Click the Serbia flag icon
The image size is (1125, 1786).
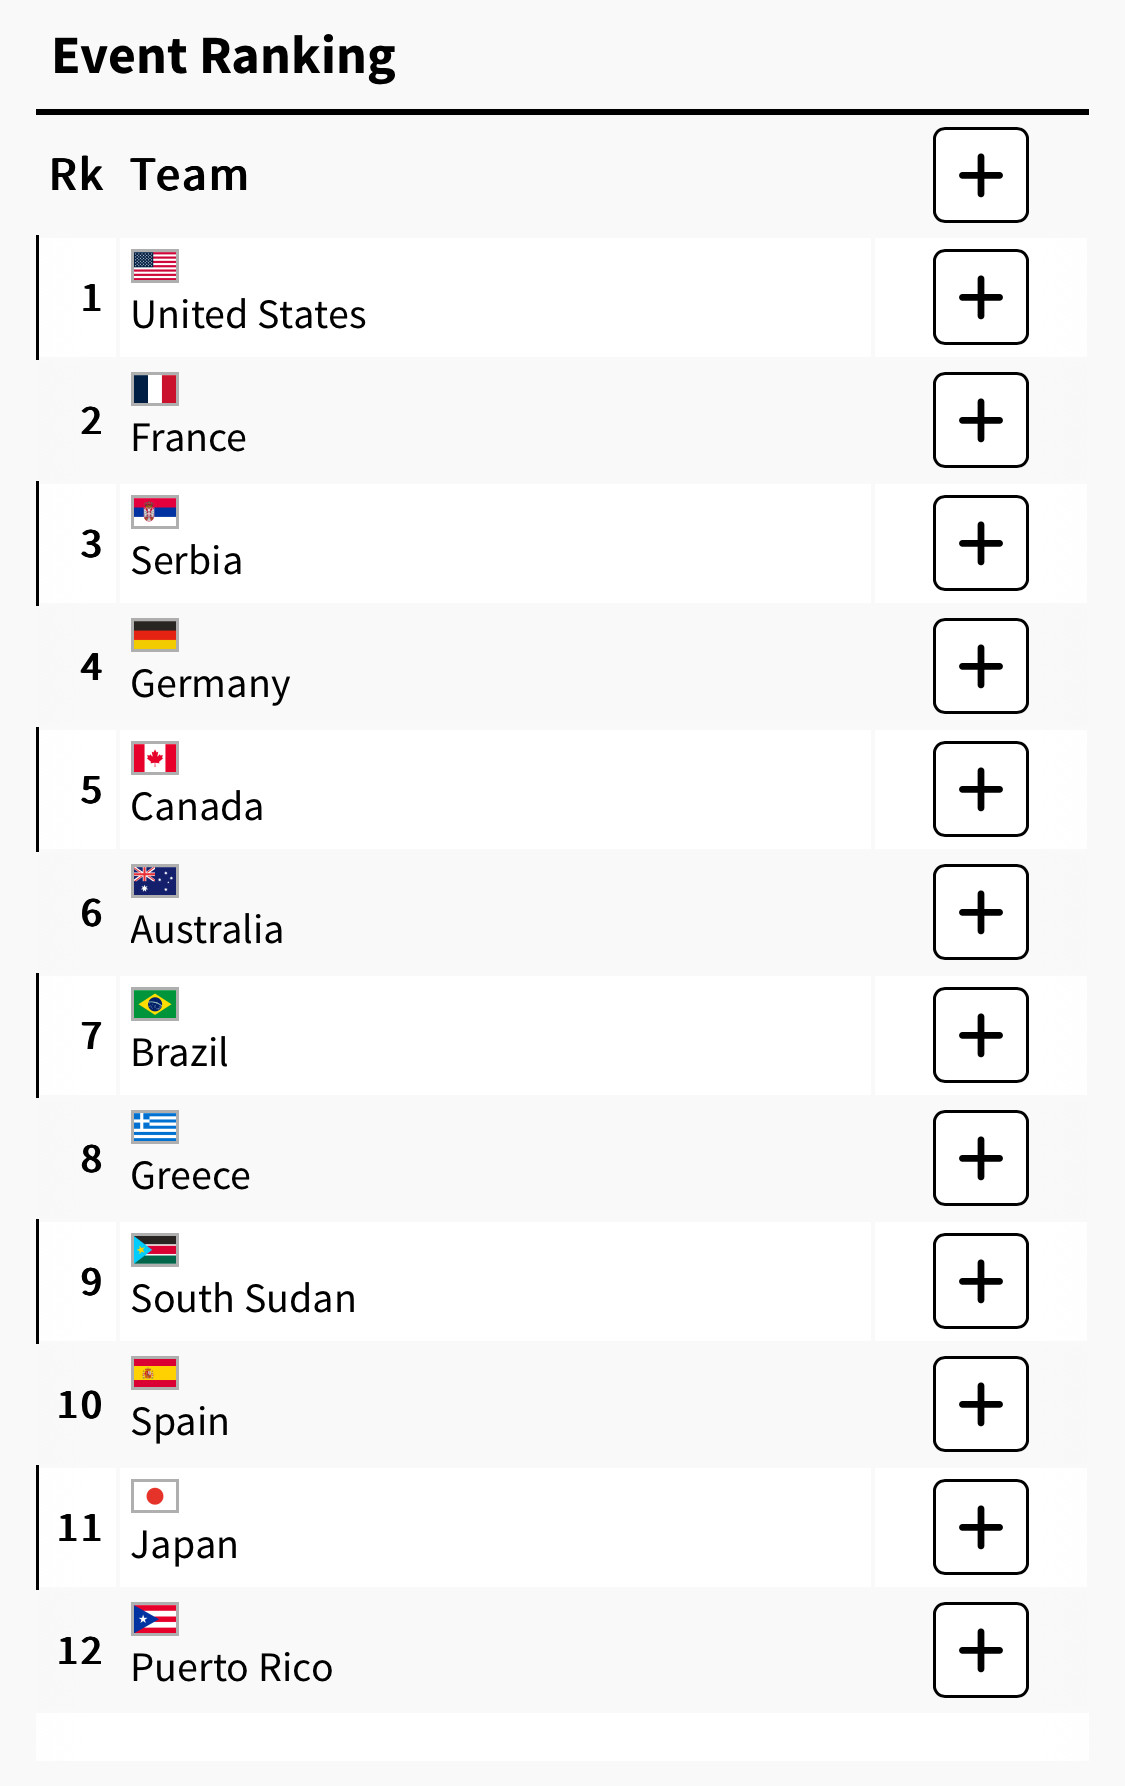[155, 512]
